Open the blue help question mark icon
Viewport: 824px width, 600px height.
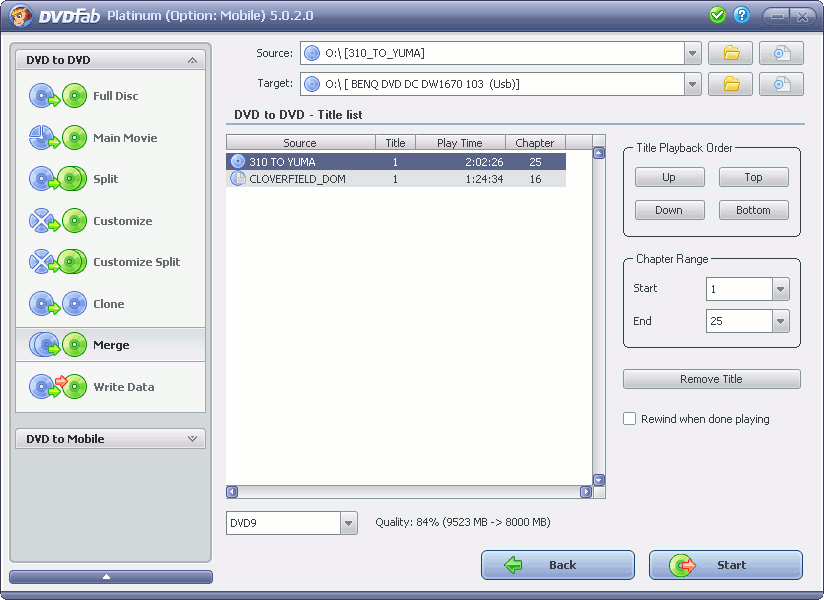741,15
